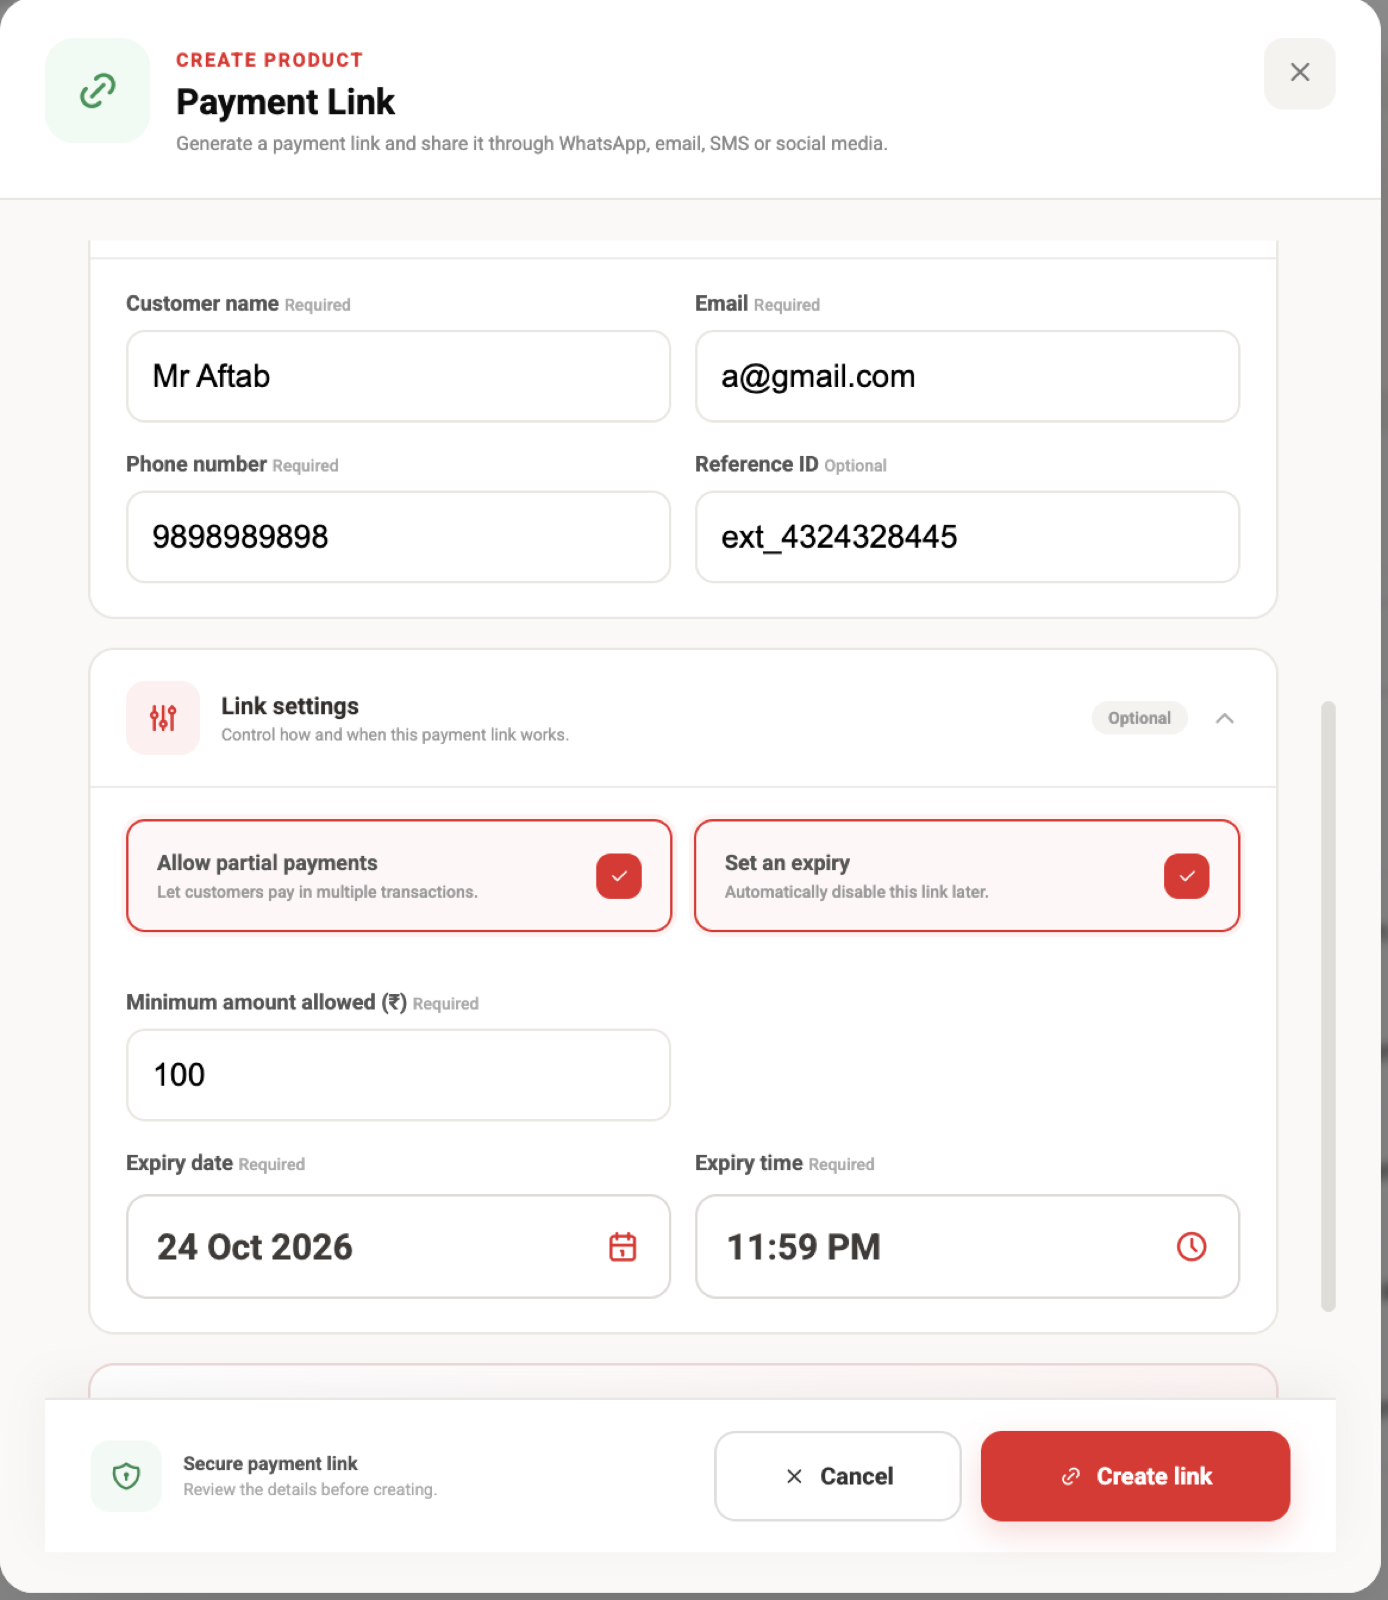Screen dimensions: 1388x1600
Task: Uncheck Set an expiry checkbox
Action: [x=1187, y=876]
